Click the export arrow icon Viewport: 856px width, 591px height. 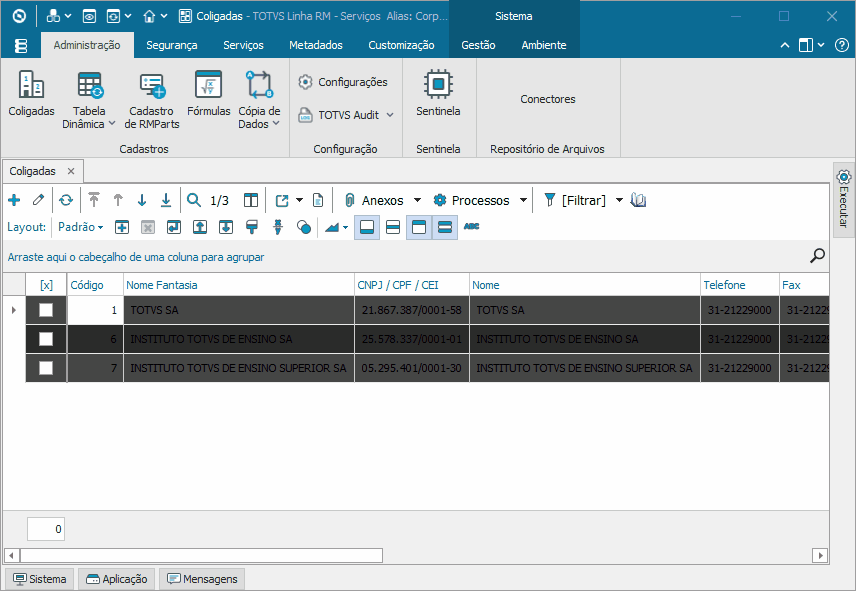pos(282,200)
